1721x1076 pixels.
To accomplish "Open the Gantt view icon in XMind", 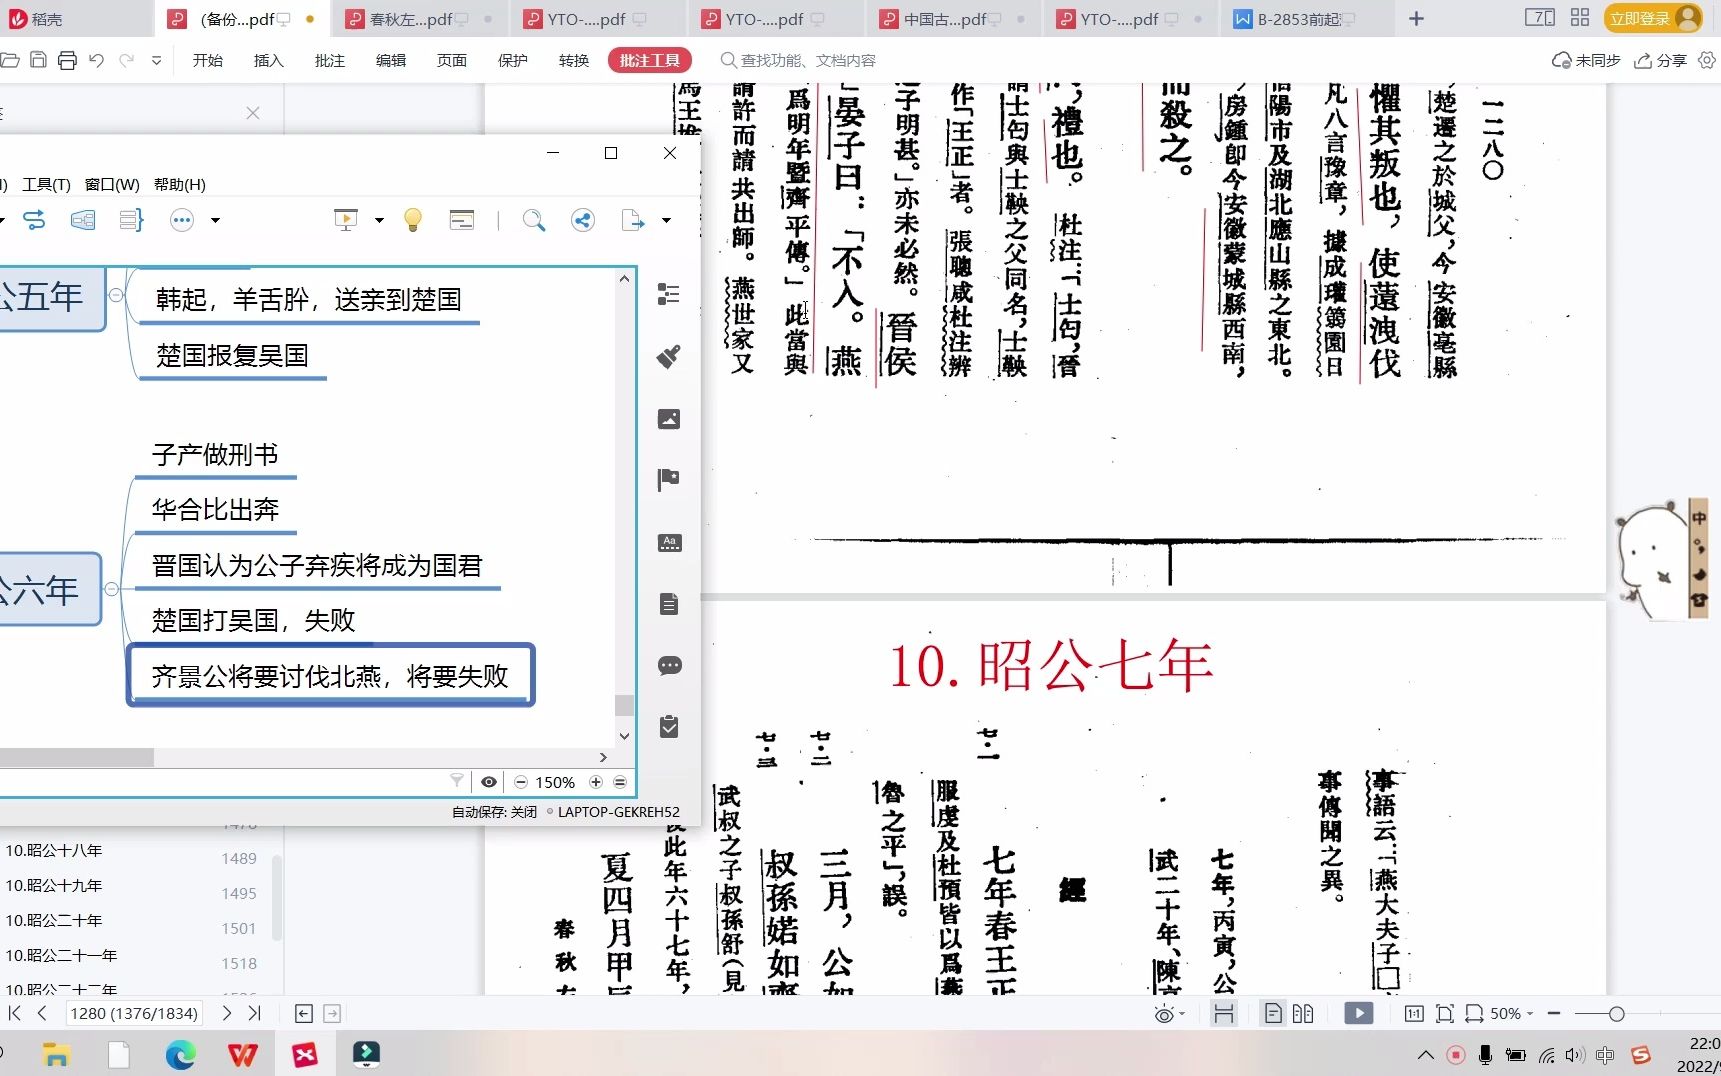I will [x=462, y=220].
